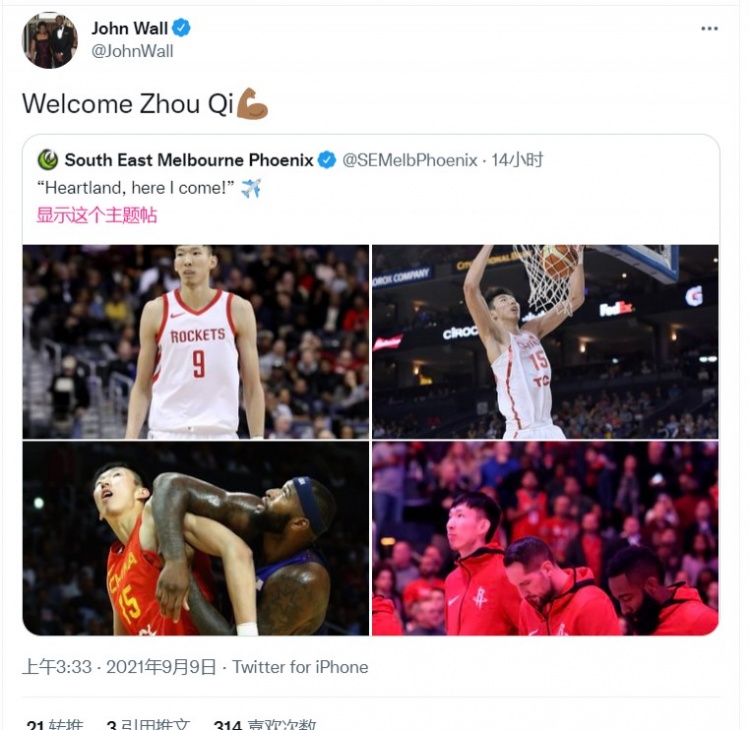Open the Rockets number 9 jersey photo
Viewport: 750px width, 730px height.
click(x=196, y=342)
